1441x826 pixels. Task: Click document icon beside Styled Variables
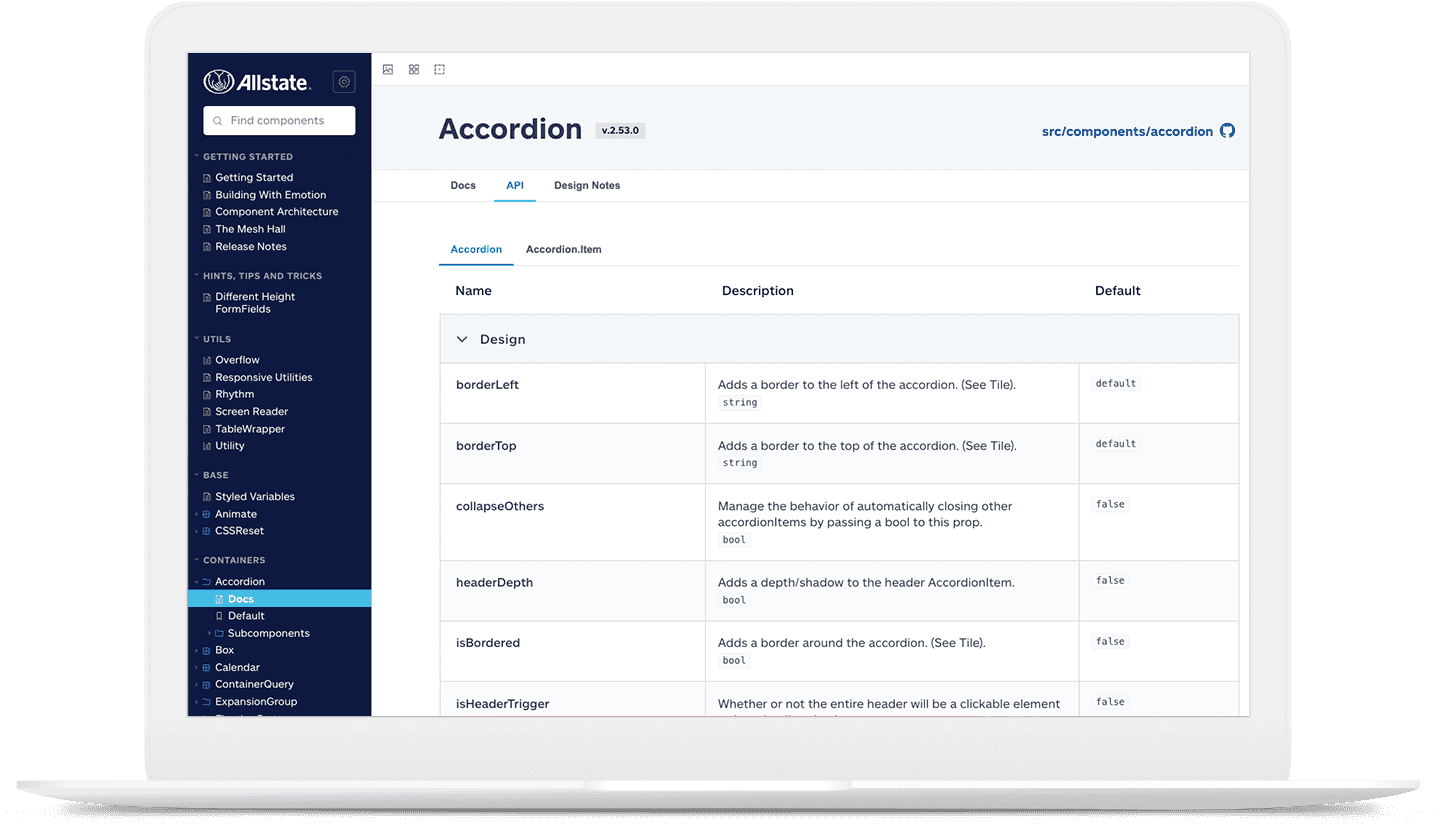pyautogui.click(x=208, y=497)
